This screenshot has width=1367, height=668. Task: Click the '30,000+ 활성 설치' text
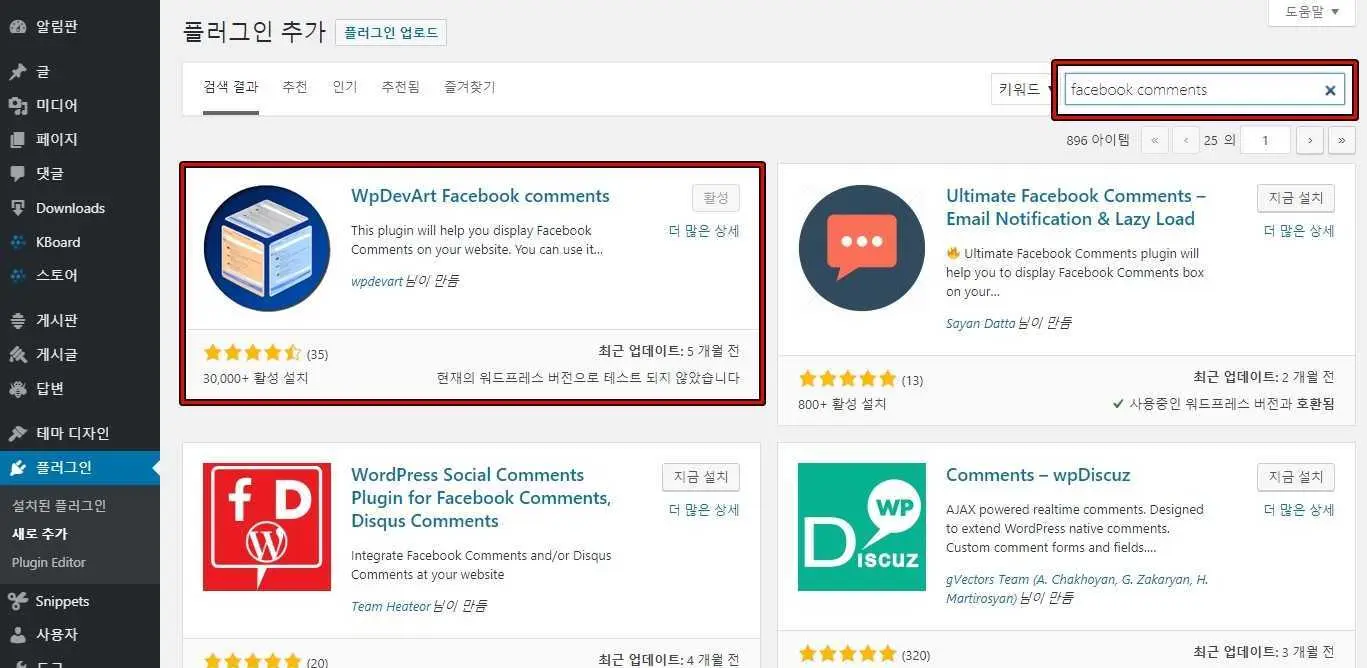[256, 378]
